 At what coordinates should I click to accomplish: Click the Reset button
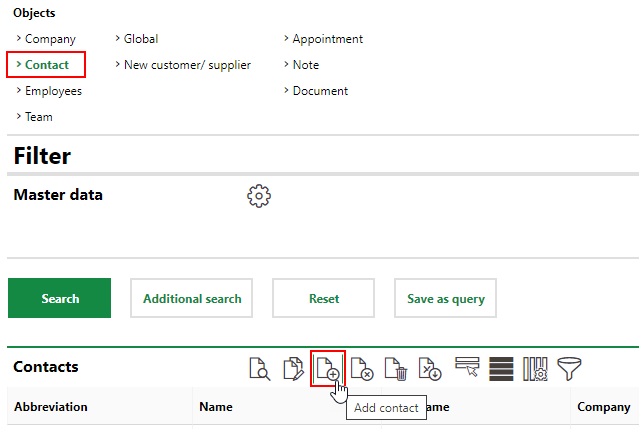click(323, 298)
